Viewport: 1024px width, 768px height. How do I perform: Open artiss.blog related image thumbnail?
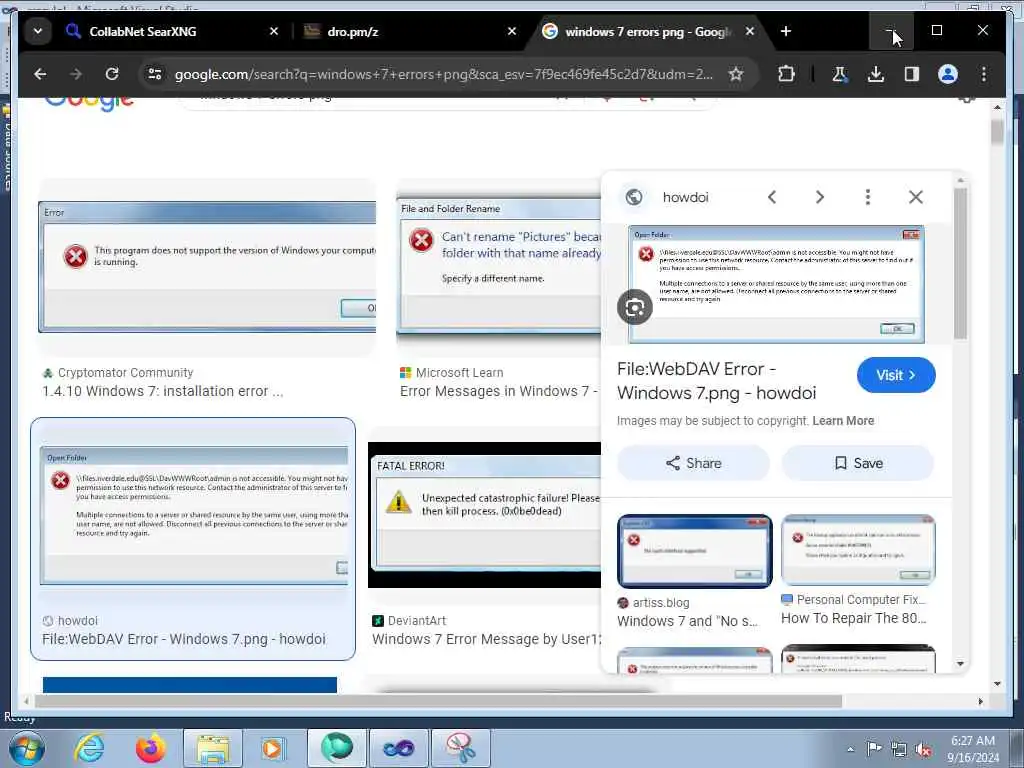click(695, 551)
